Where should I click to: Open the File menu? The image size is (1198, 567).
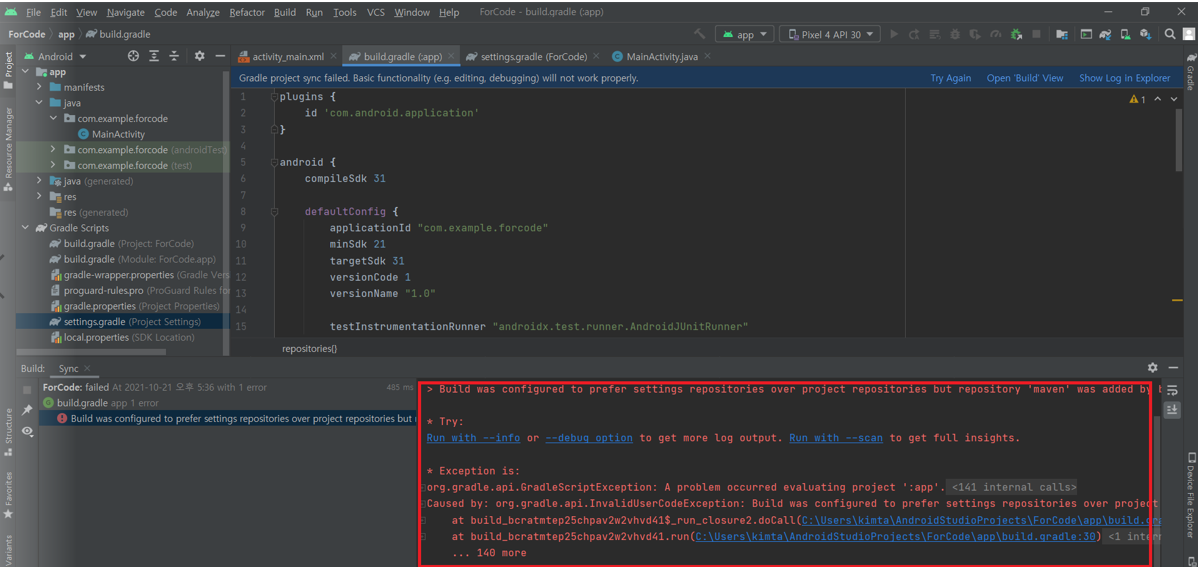click(34, 12)
